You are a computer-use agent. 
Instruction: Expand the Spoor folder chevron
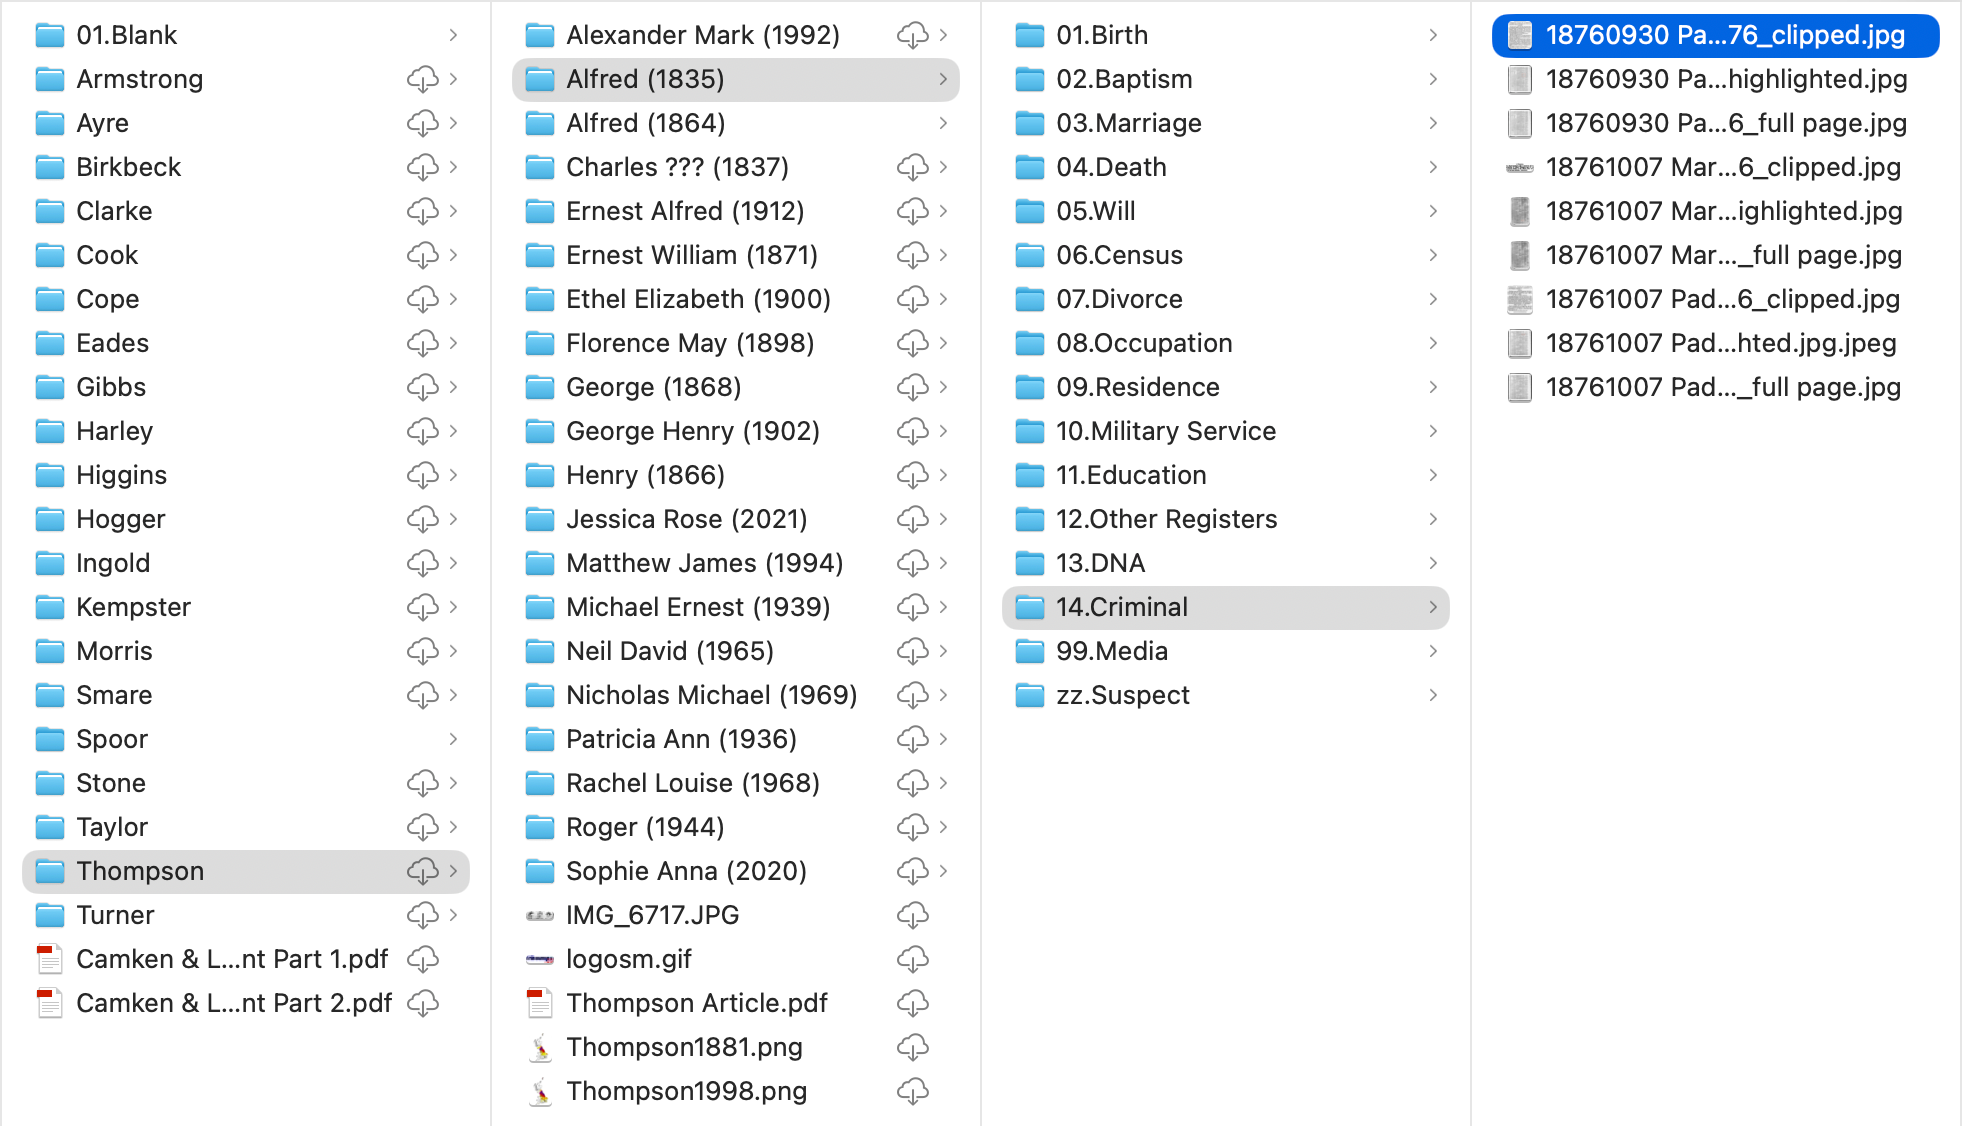pyautogui.click(x=452, y=739)
